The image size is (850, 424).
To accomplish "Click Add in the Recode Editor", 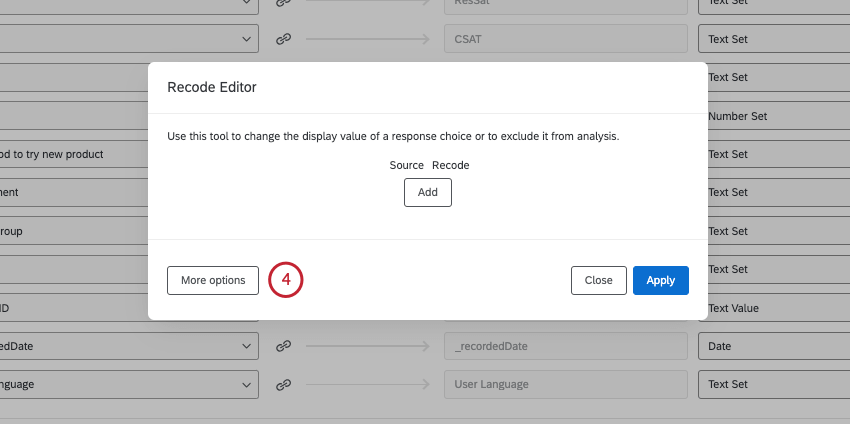I will (428, 192).
